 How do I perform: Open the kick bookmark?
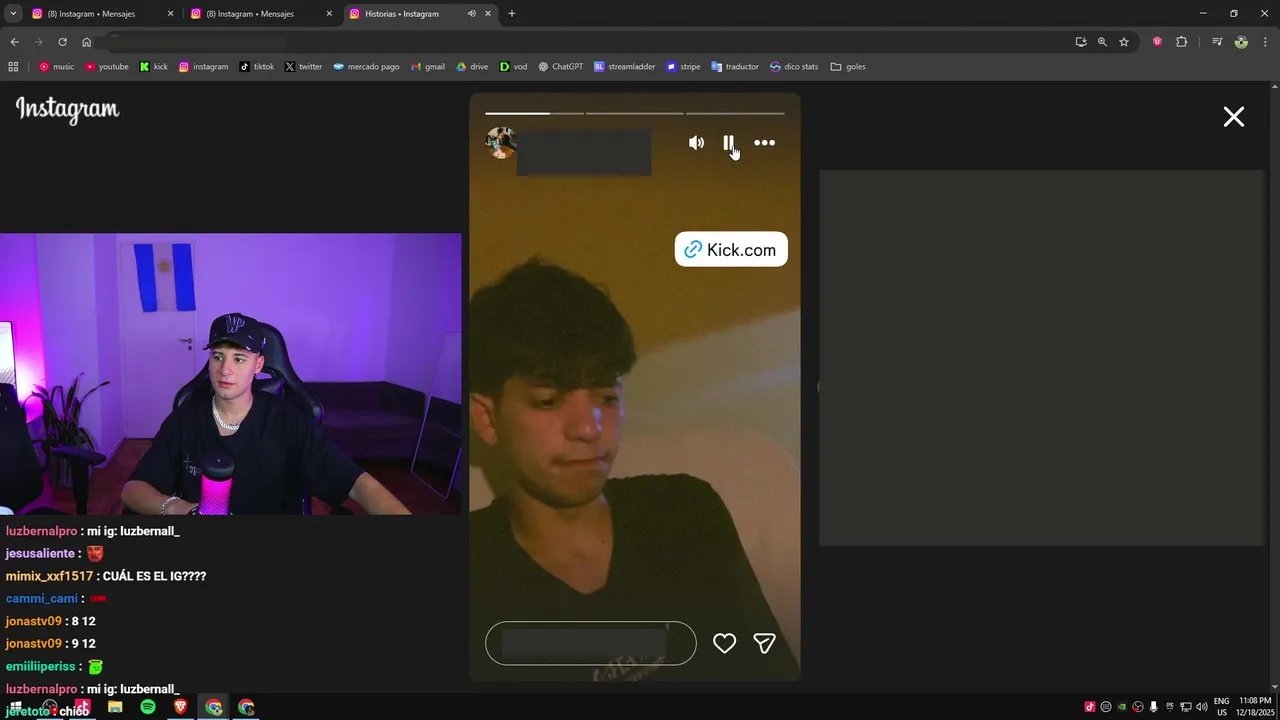point(153,67)
